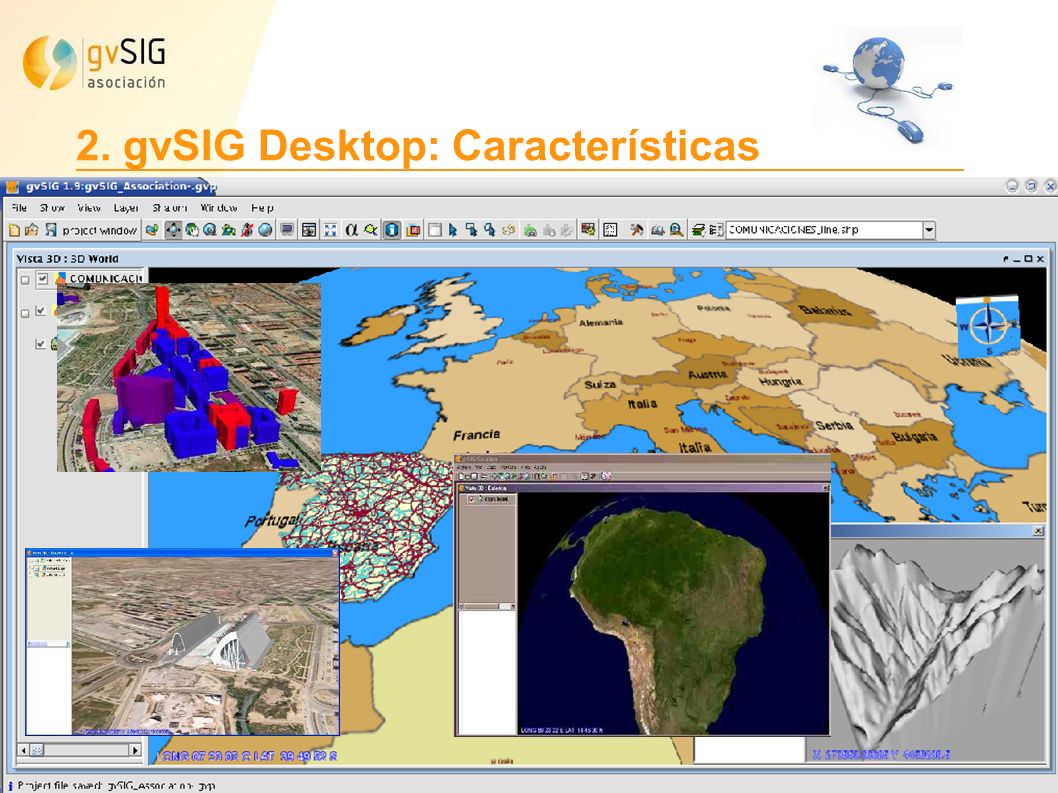1058x793 pixels.
Task: Click the green magnifier query icon
Action: 371,230
